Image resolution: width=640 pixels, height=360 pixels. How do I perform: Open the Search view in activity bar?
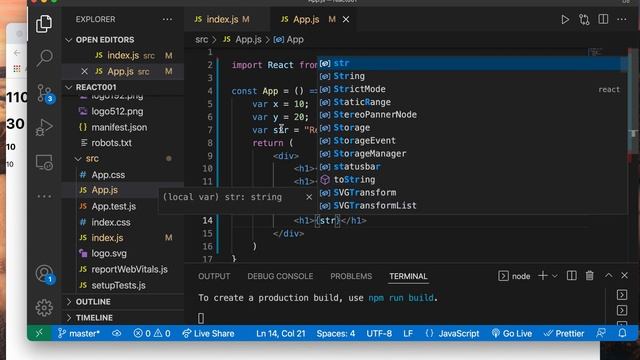pos(44,58)
